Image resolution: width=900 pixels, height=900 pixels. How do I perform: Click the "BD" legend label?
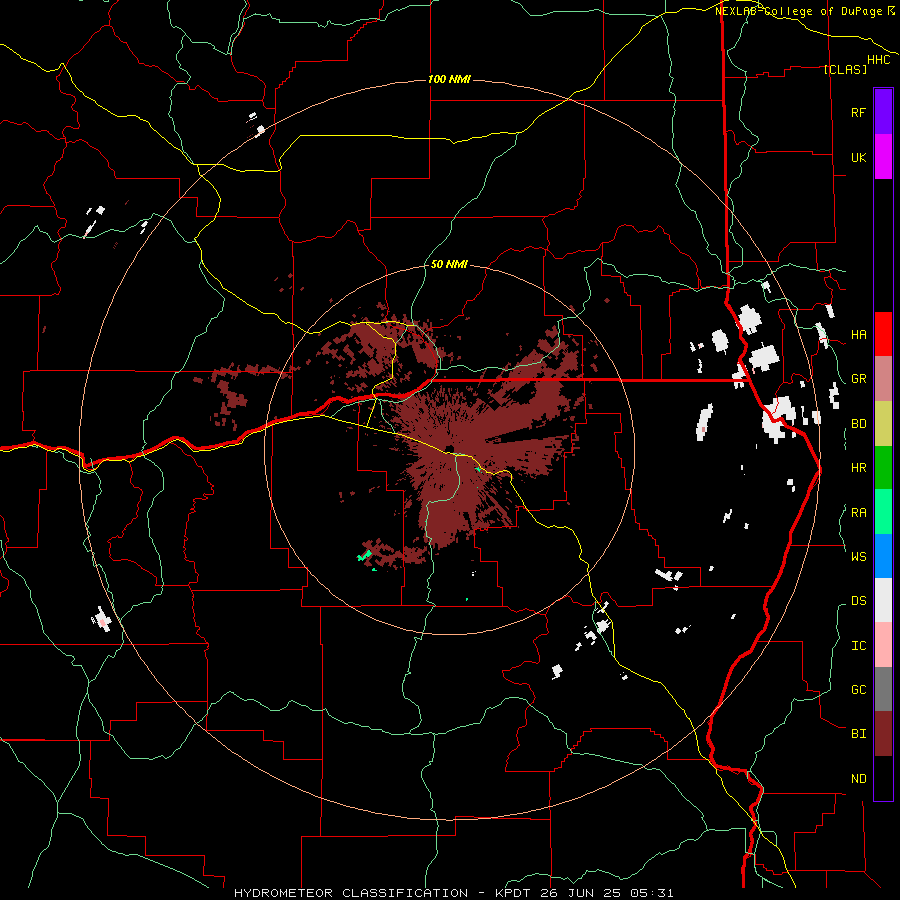(x=858, y=424)
